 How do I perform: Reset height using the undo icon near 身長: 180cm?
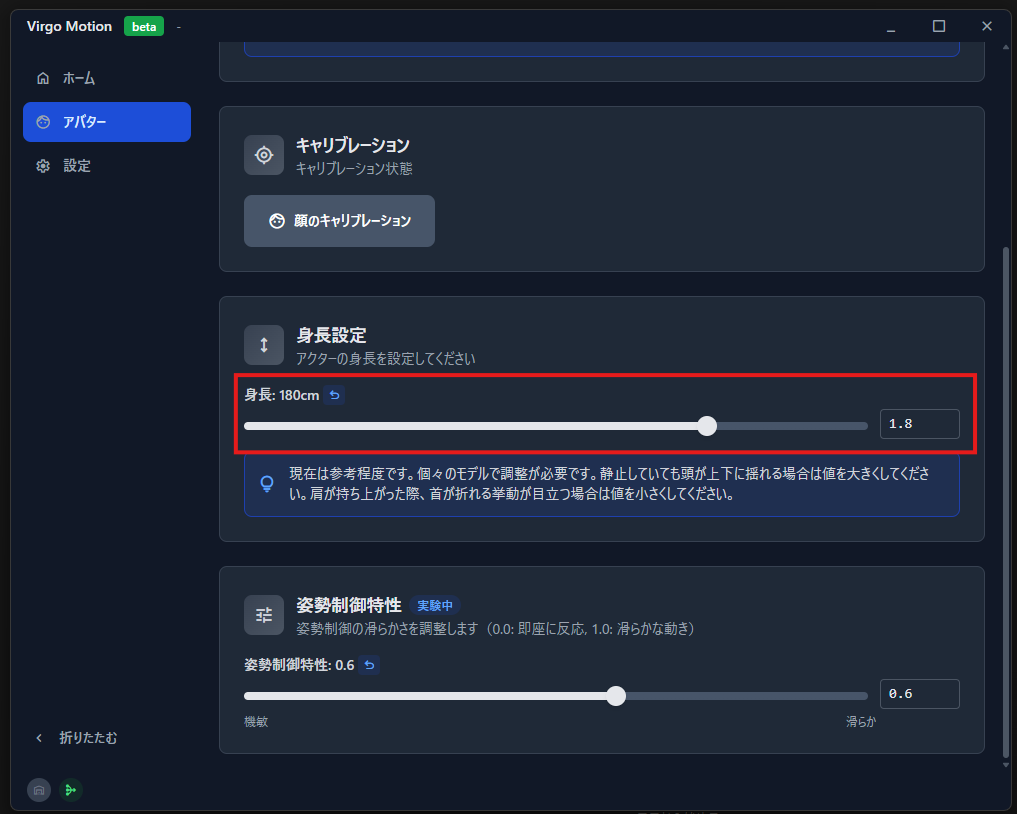334,395
